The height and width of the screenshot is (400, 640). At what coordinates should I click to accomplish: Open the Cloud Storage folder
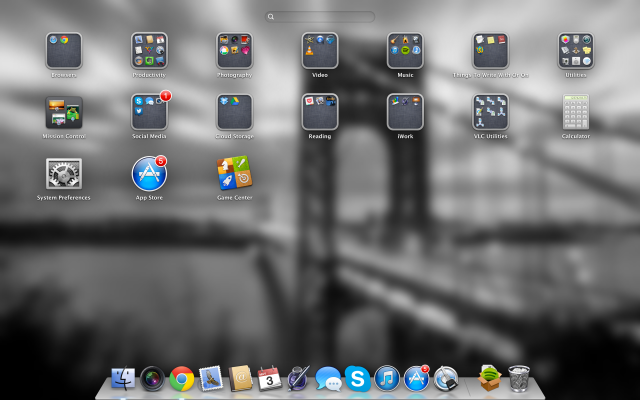234,112
